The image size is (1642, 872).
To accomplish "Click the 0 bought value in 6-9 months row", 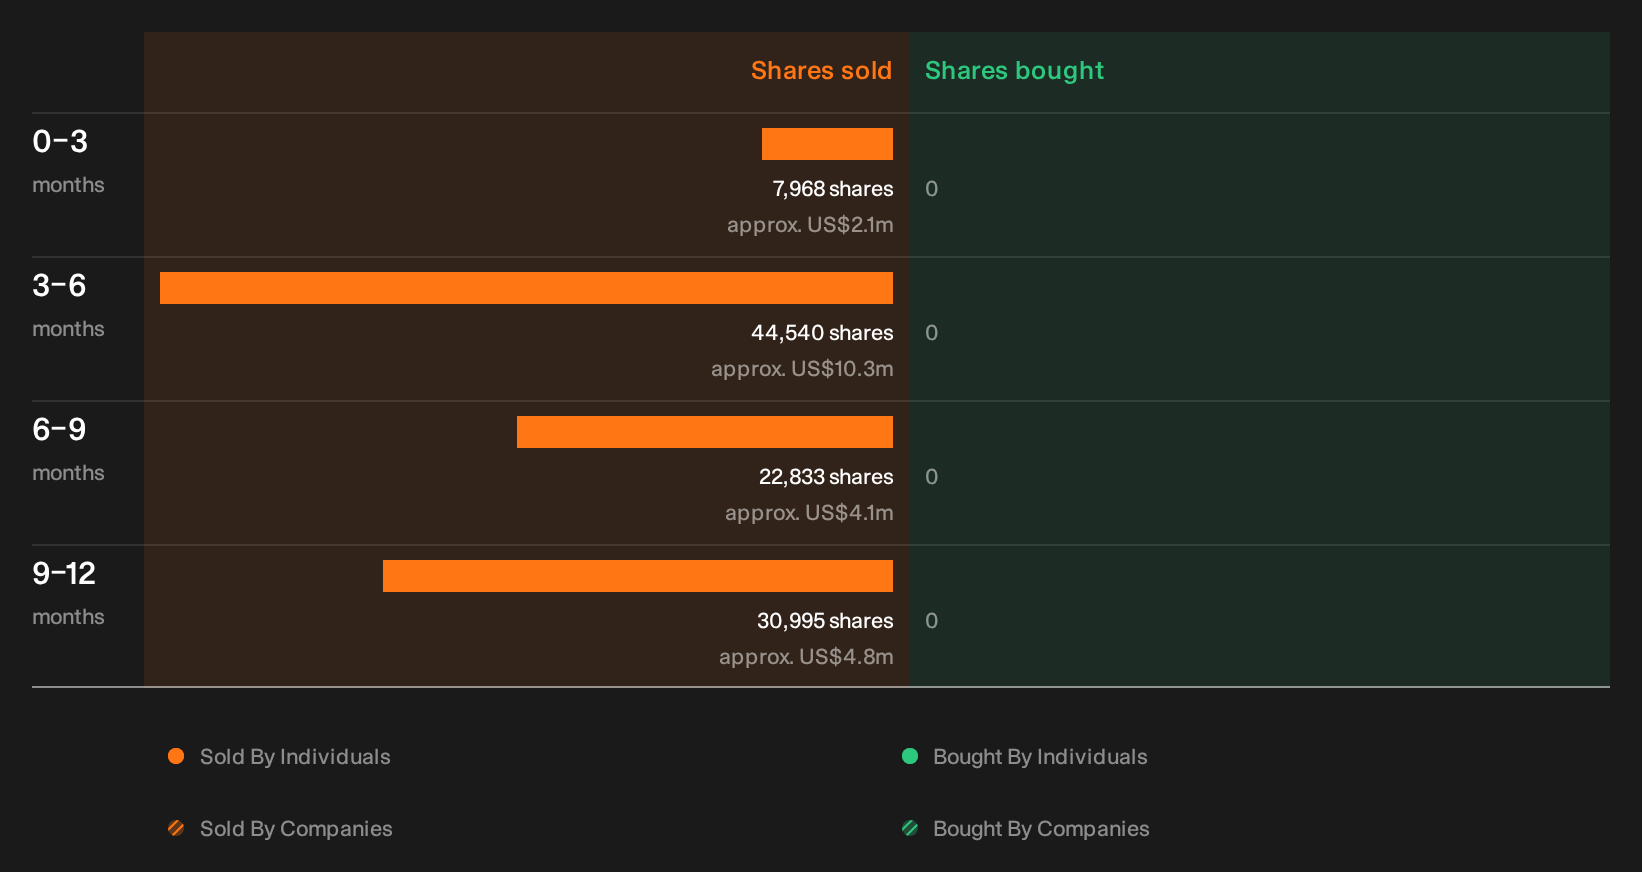I will [x=931, y=477].
